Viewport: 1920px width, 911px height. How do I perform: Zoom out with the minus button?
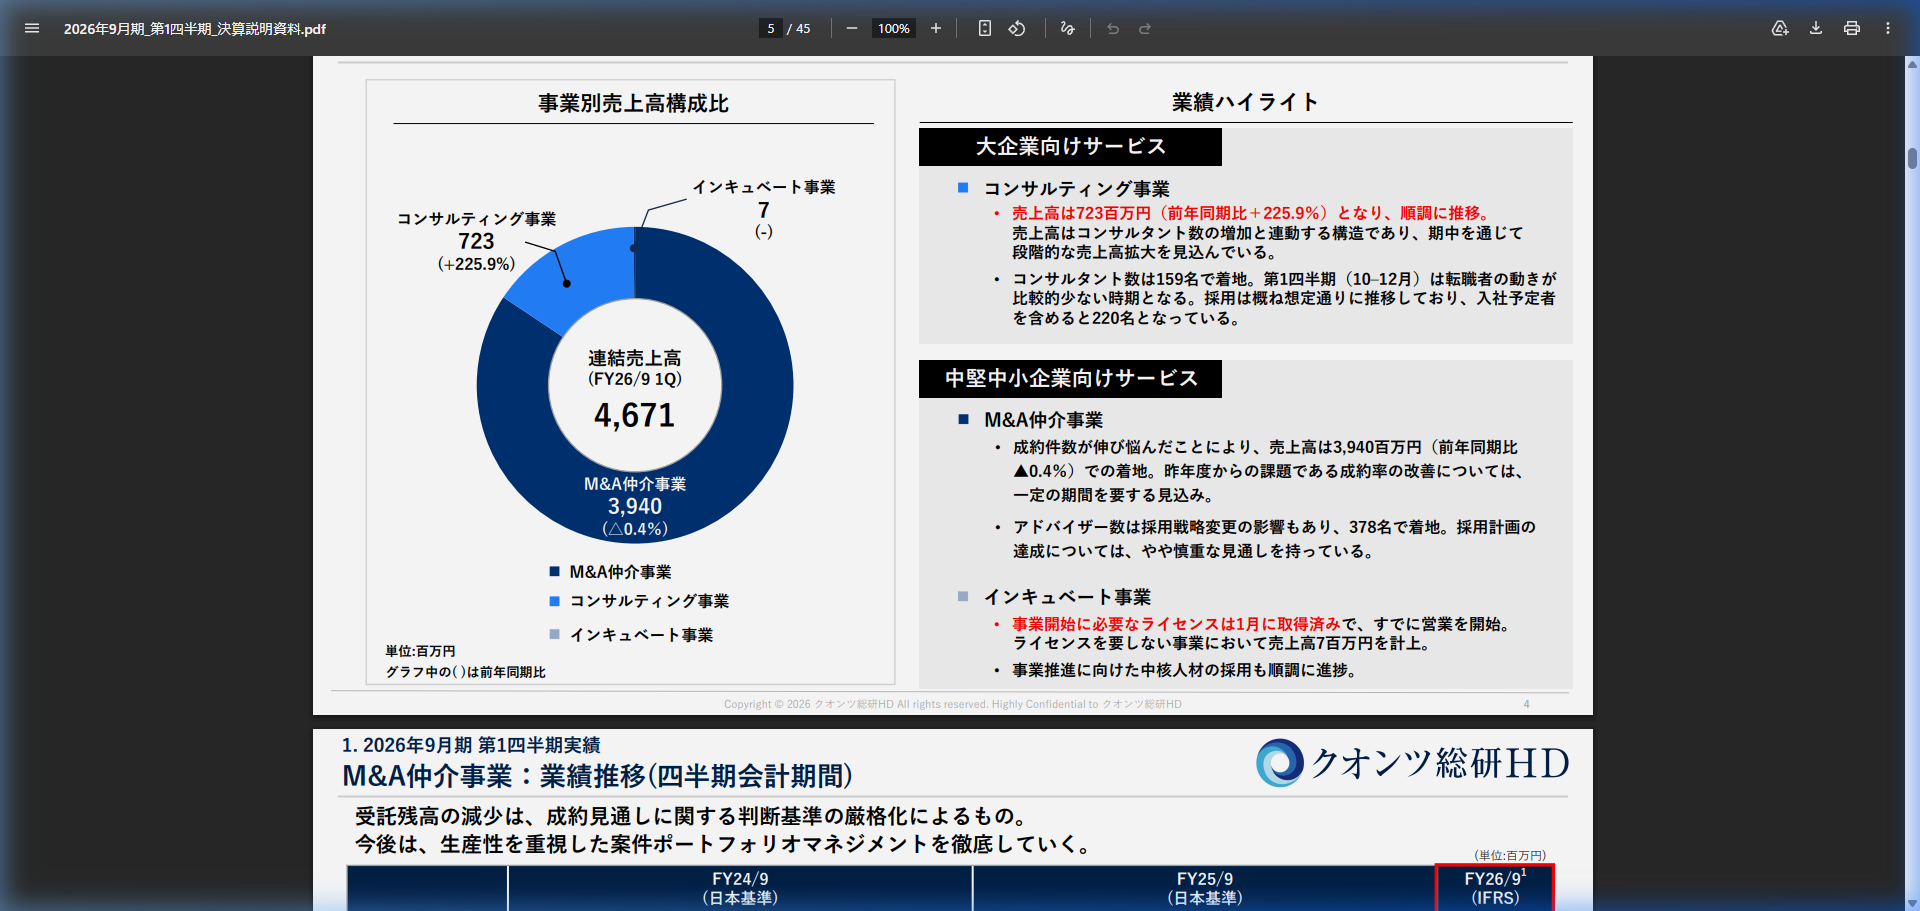pyautogui.click(x=851, y=28)
